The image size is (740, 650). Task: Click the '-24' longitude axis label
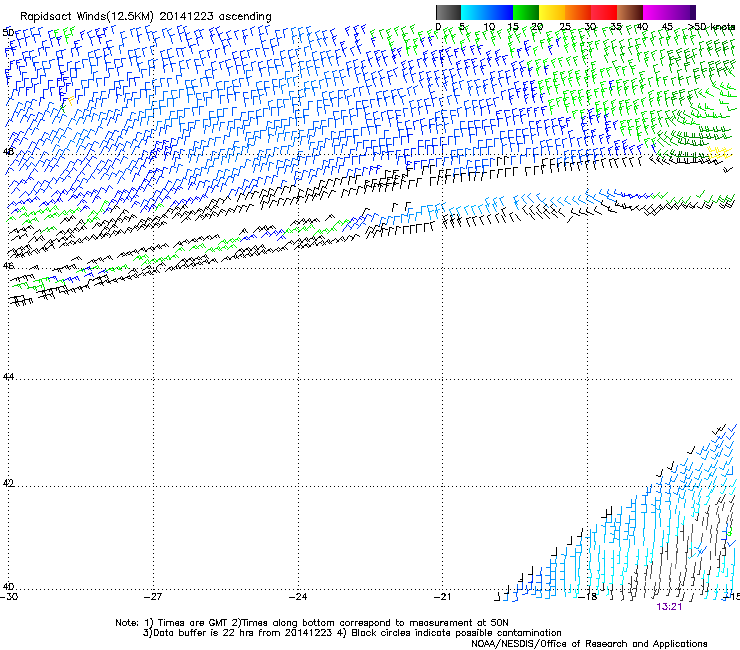[298, 597]
